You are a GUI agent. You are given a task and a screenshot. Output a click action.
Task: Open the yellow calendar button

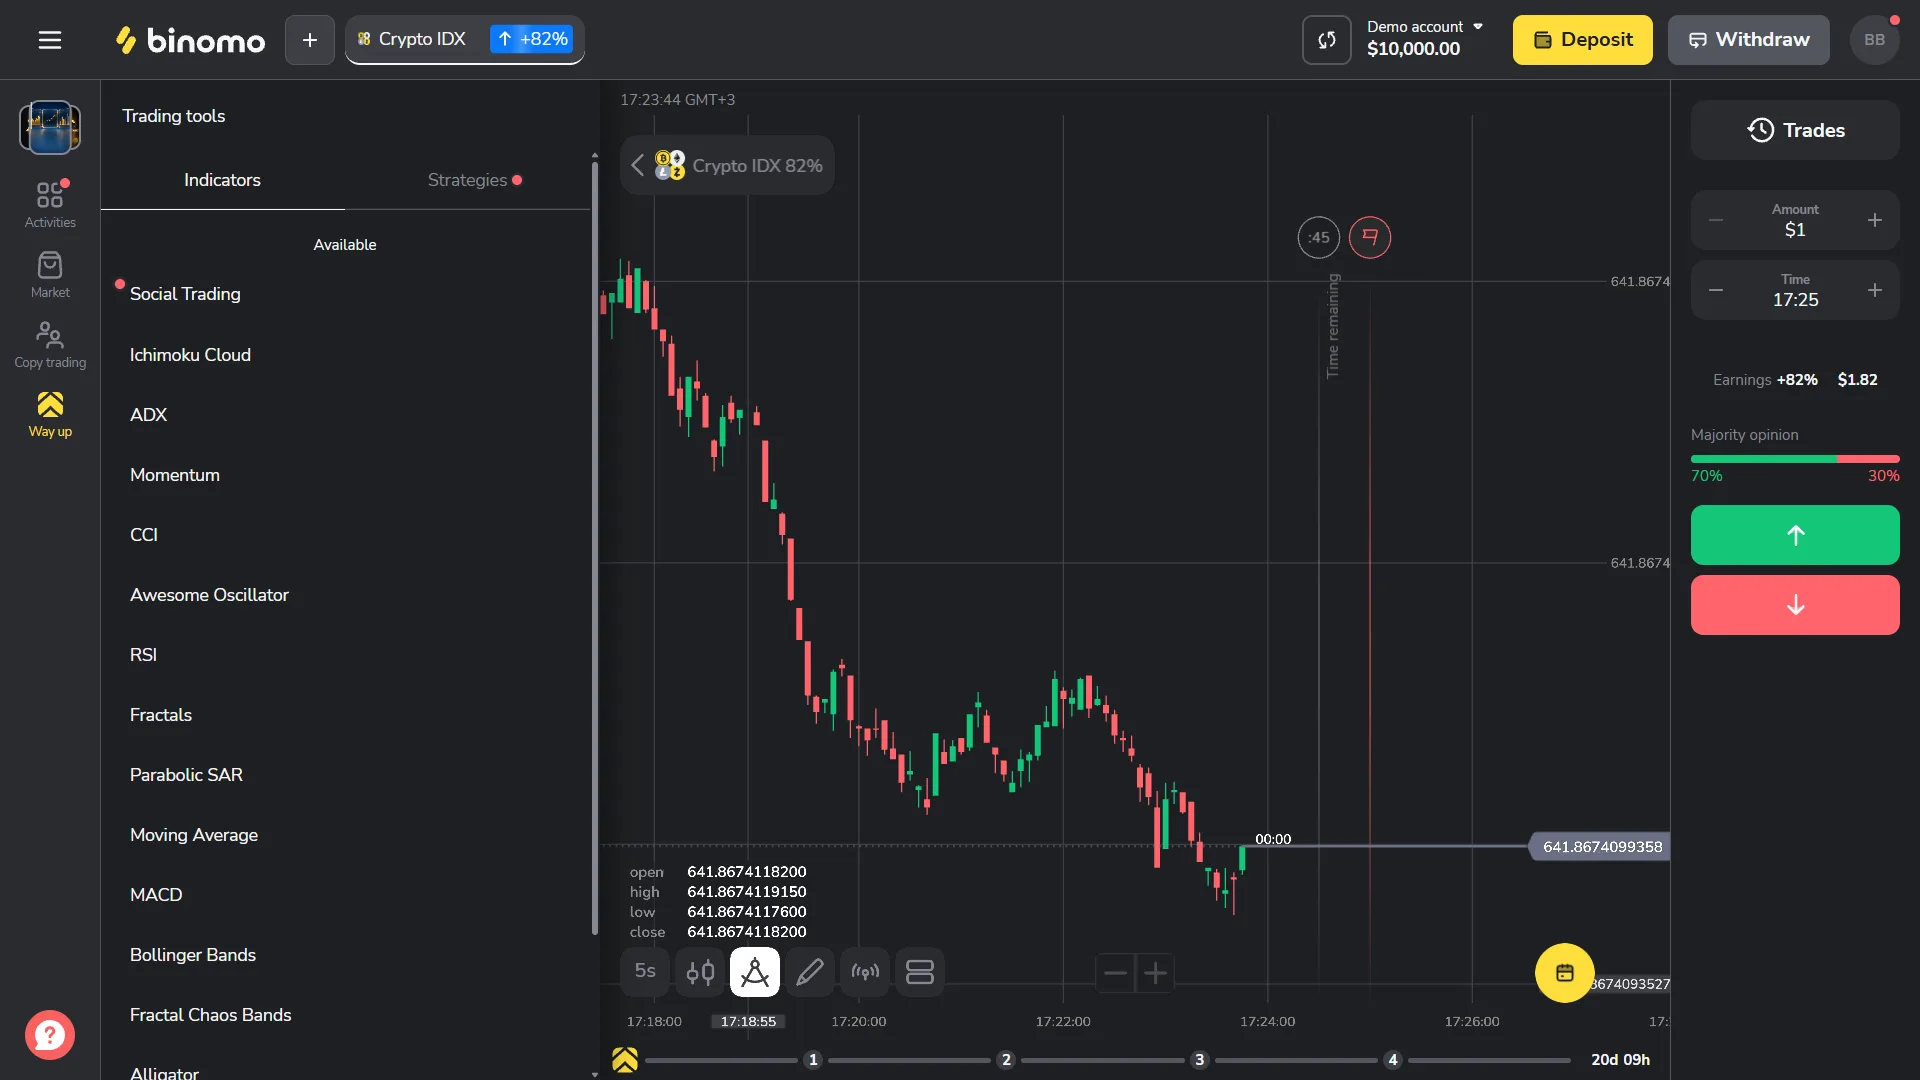(x=1565, y=973)
